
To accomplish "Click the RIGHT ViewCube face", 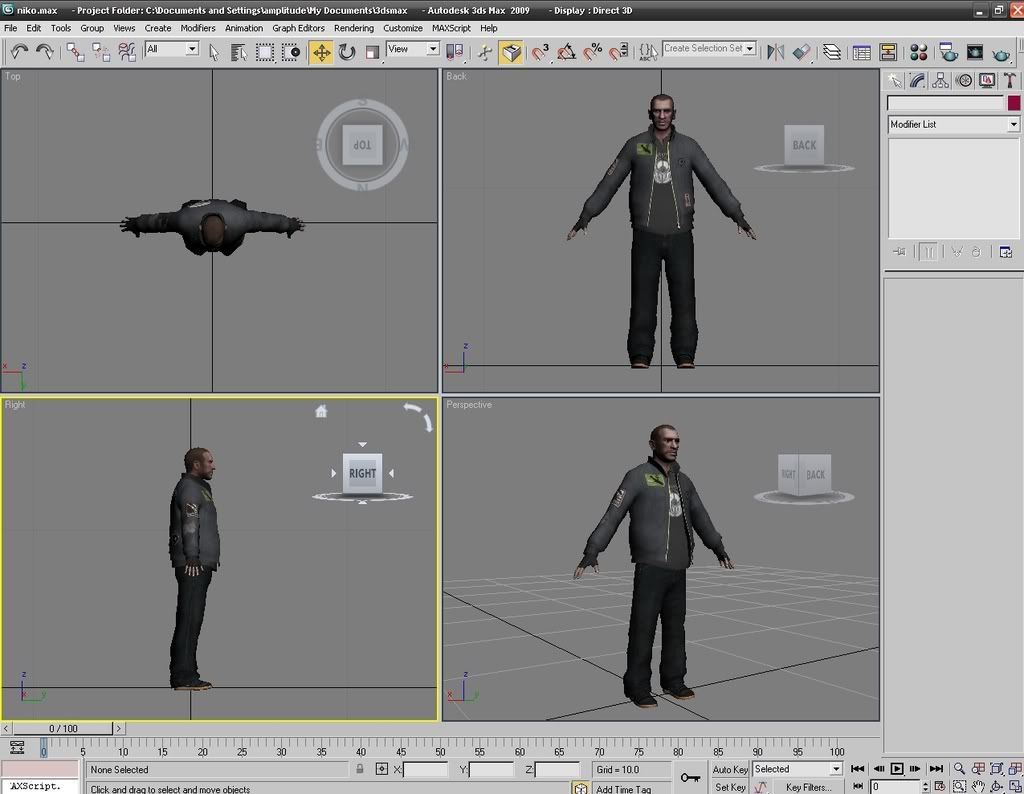I will click(x=362, y=473).
